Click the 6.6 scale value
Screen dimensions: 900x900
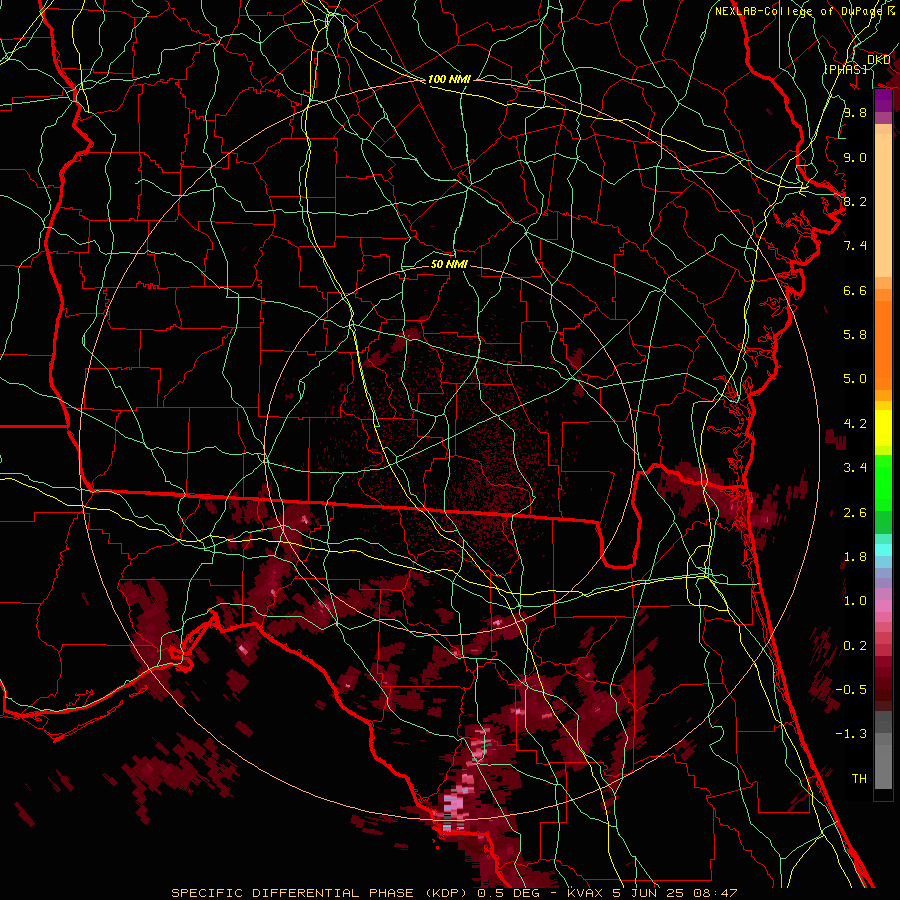click(x=855, y=290)
